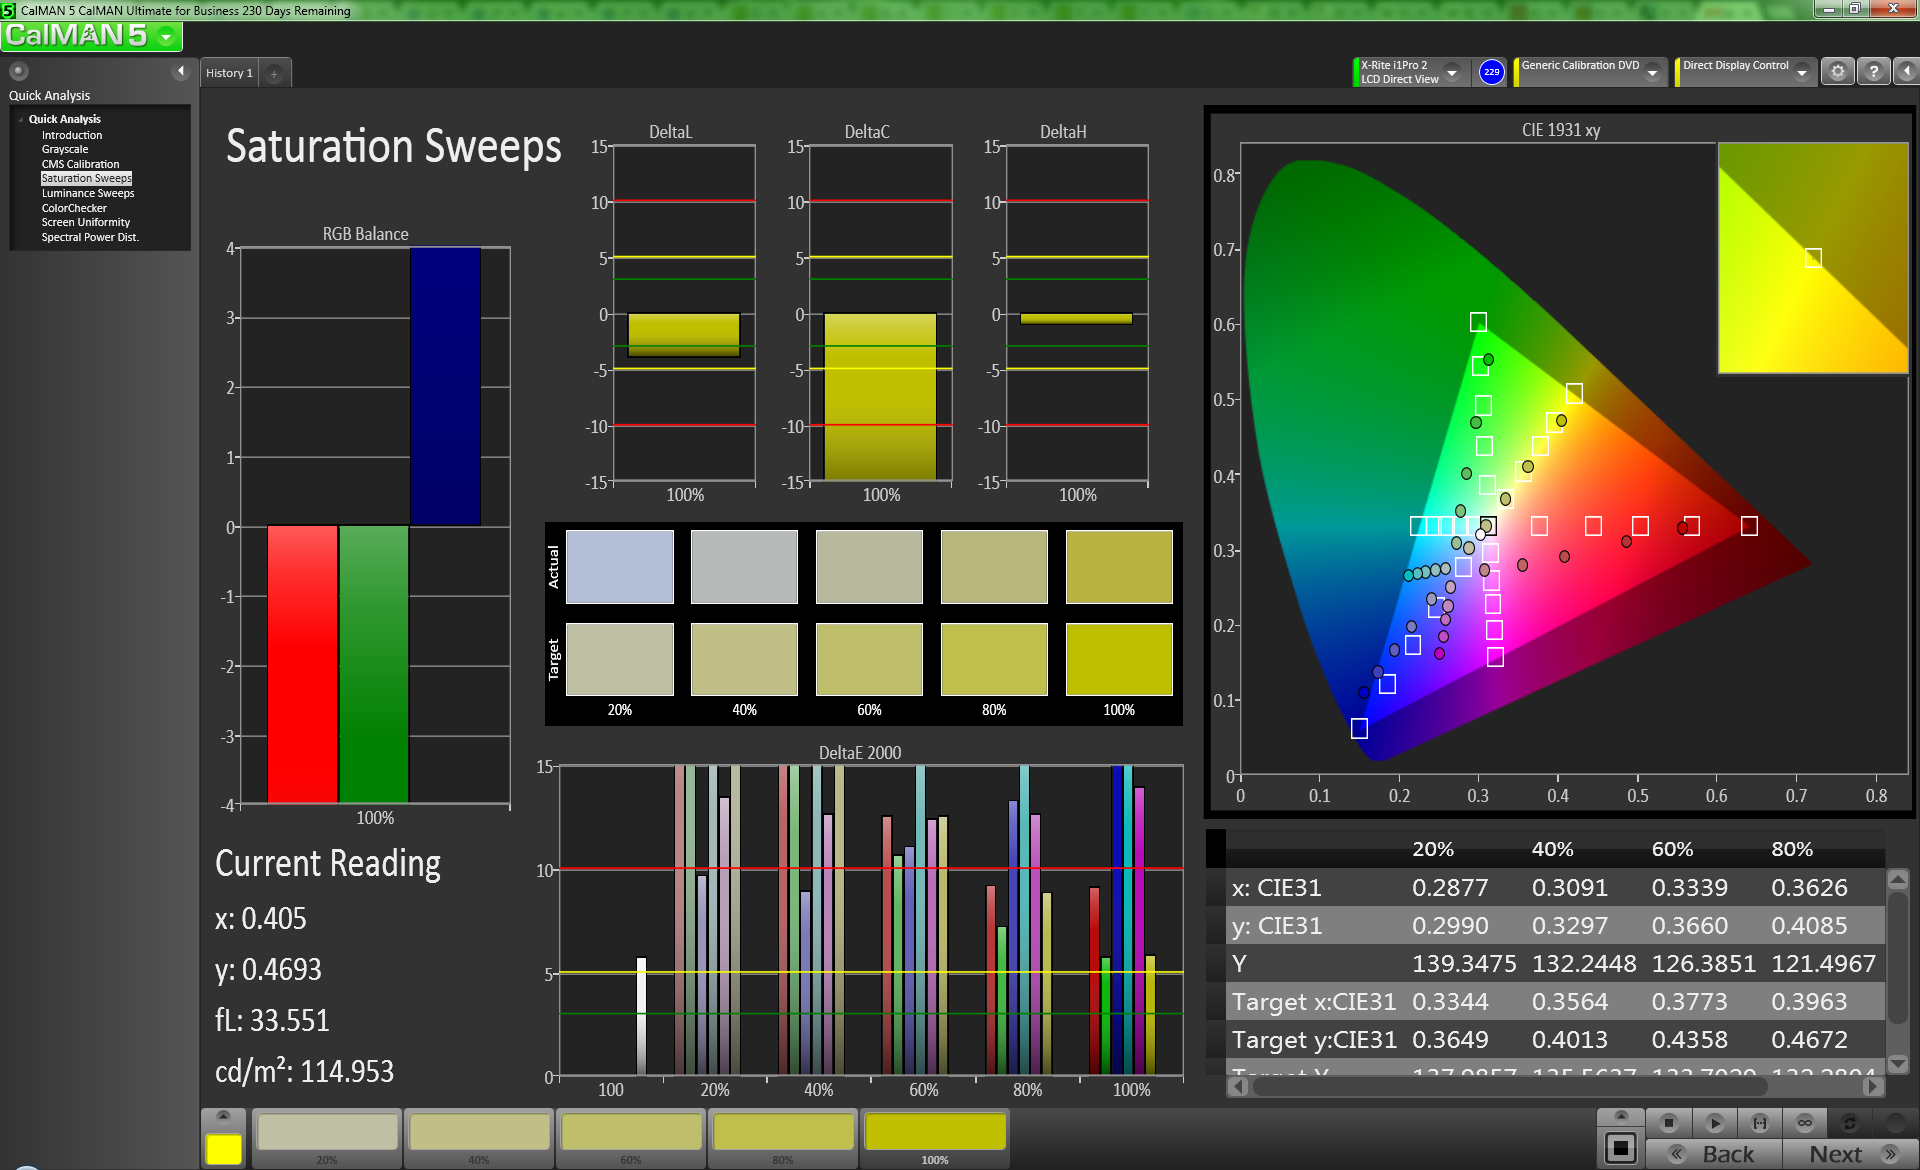Click the blue 229 meter timer badge

pos(1491,72)
